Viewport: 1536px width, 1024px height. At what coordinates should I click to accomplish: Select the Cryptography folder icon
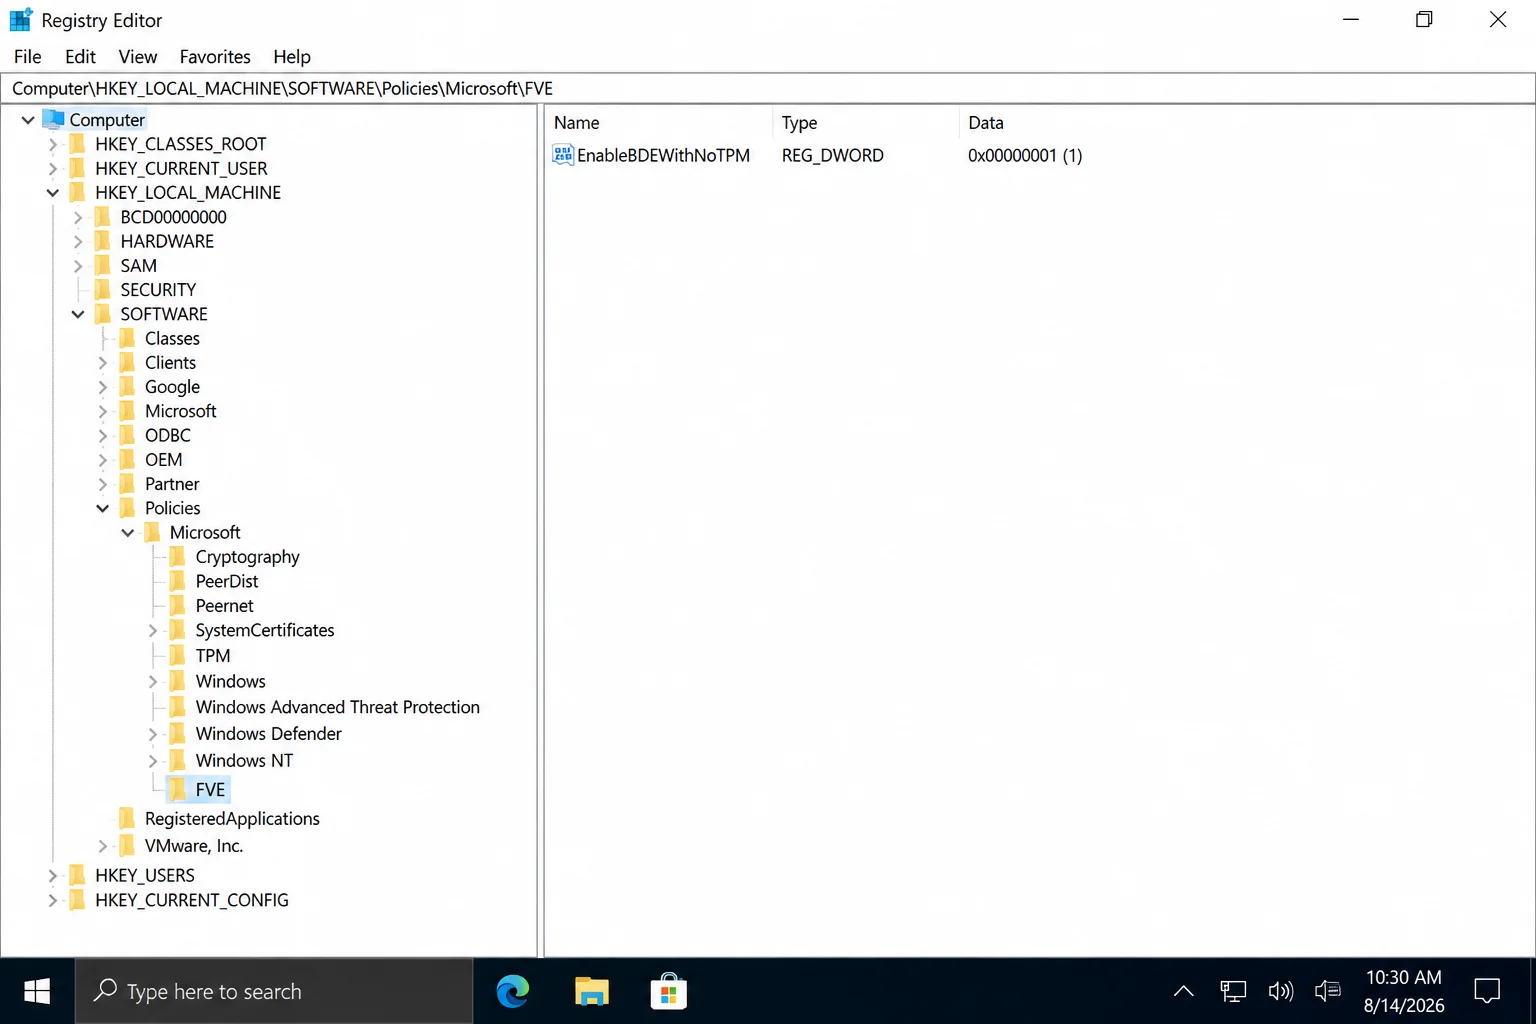click(x=177, y=556)
